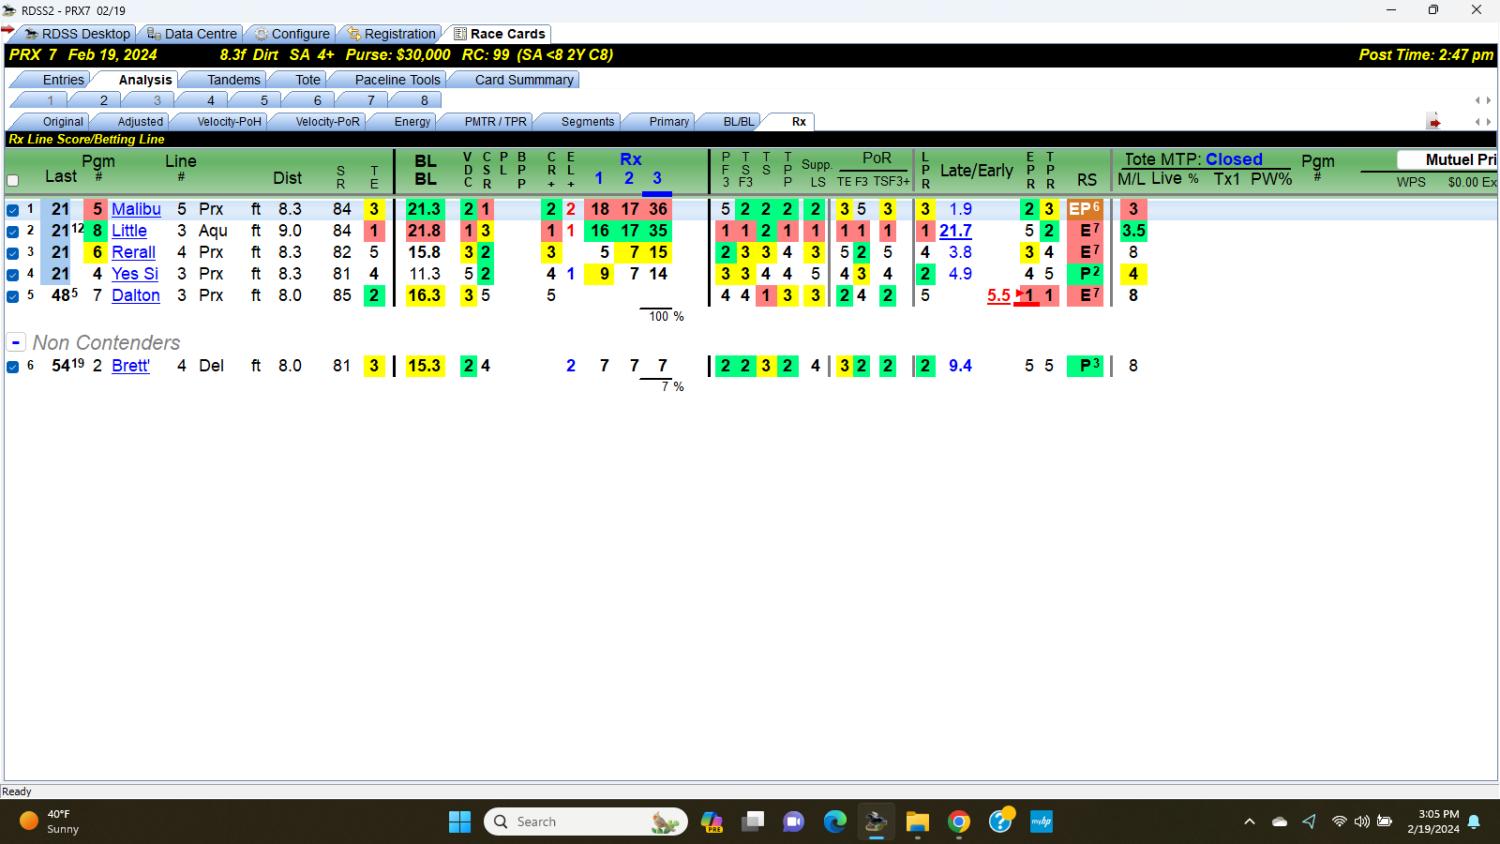Open File Explorer from taskbar
This screenshot has height=844, width=1500.
pyautogui.click(x=917, y=822)
